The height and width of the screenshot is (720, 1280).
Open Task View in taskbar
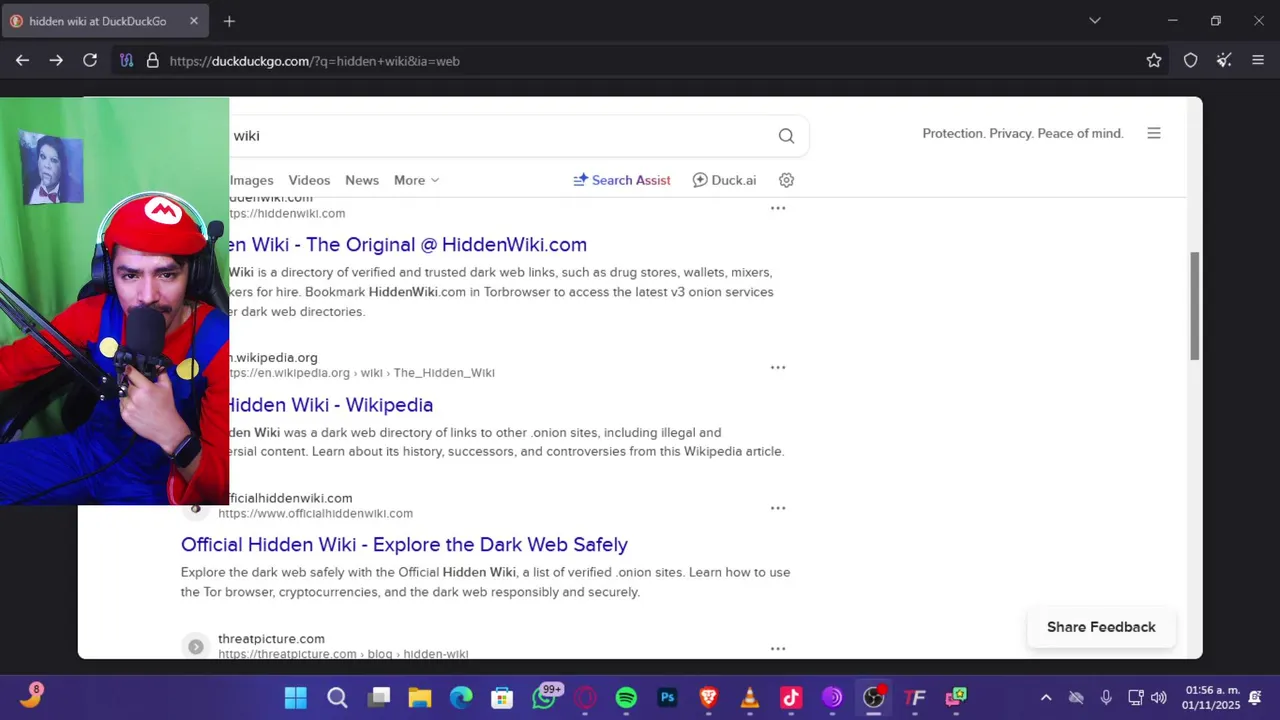click(379, 697)
